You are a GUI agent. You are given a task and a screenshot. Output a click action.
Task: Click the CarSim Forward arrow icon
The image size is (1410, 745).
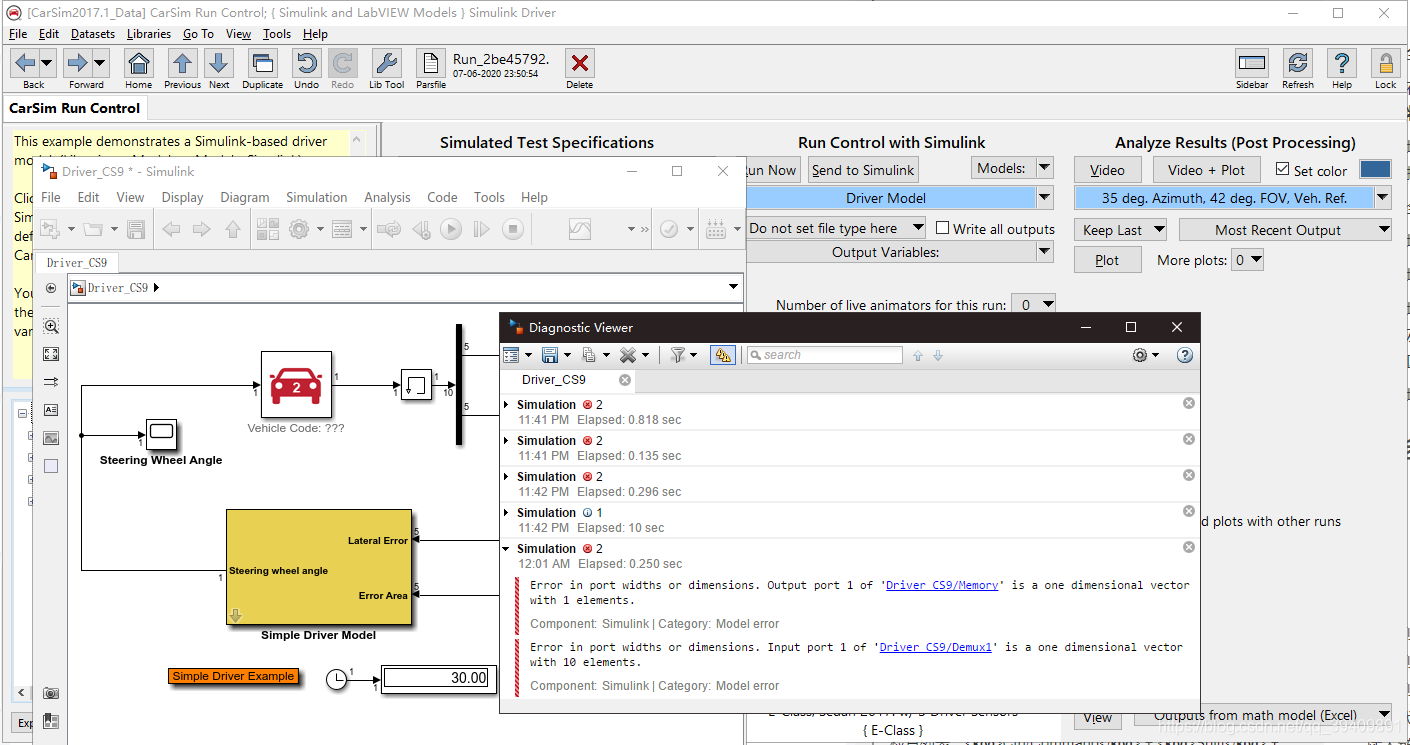[79, 63]
